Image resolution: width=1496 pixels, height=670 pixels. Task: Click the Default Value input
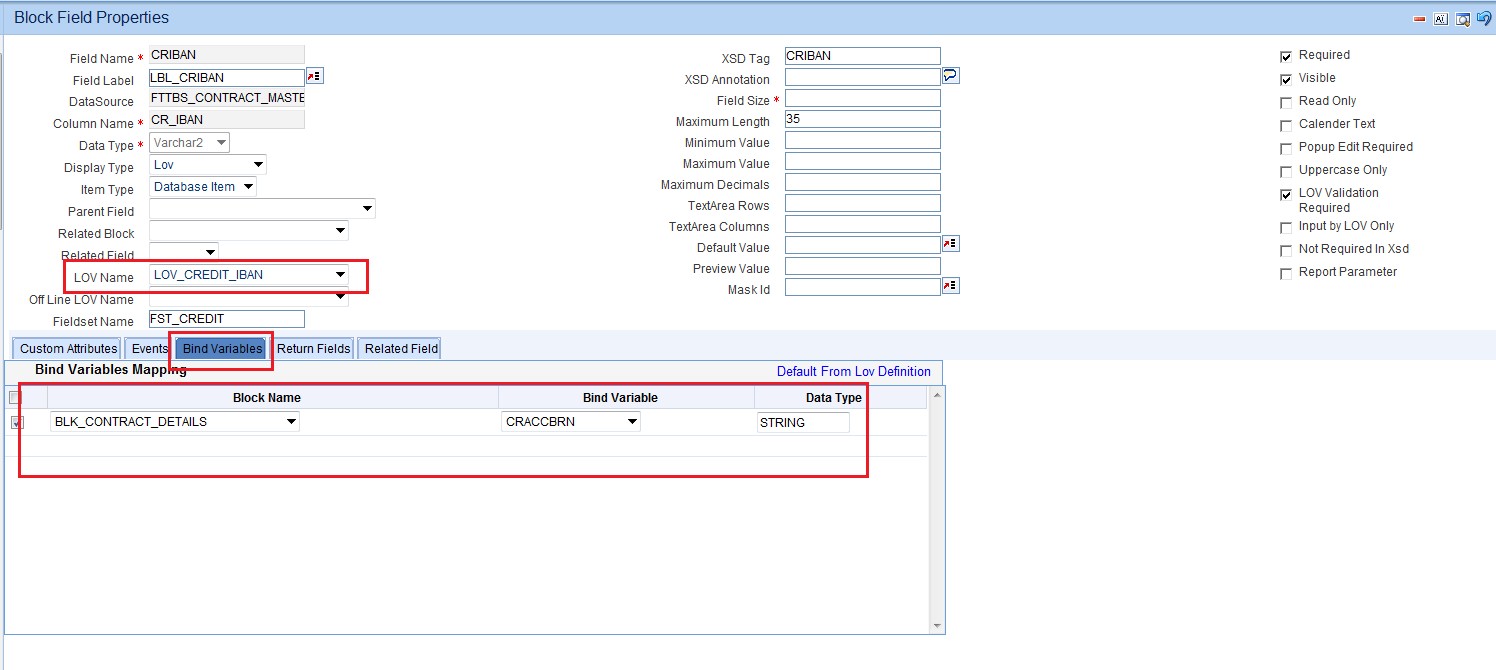(863, 245)
